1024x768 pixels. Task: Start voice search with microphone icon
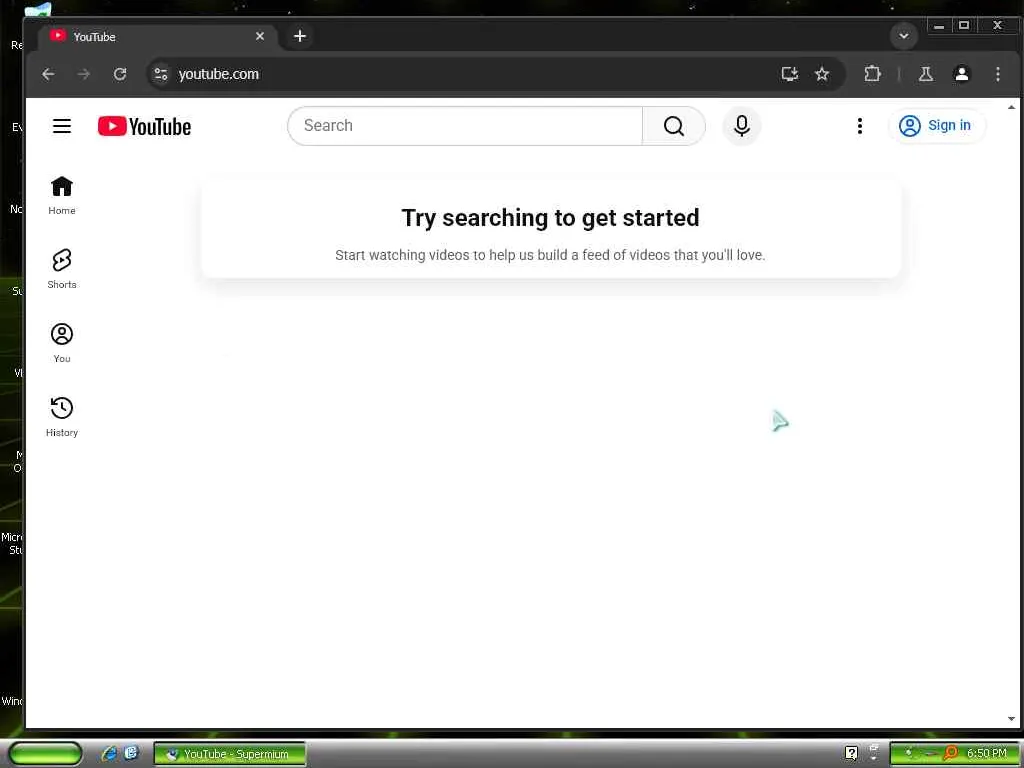pyautogui.click(x=741, y=126)
